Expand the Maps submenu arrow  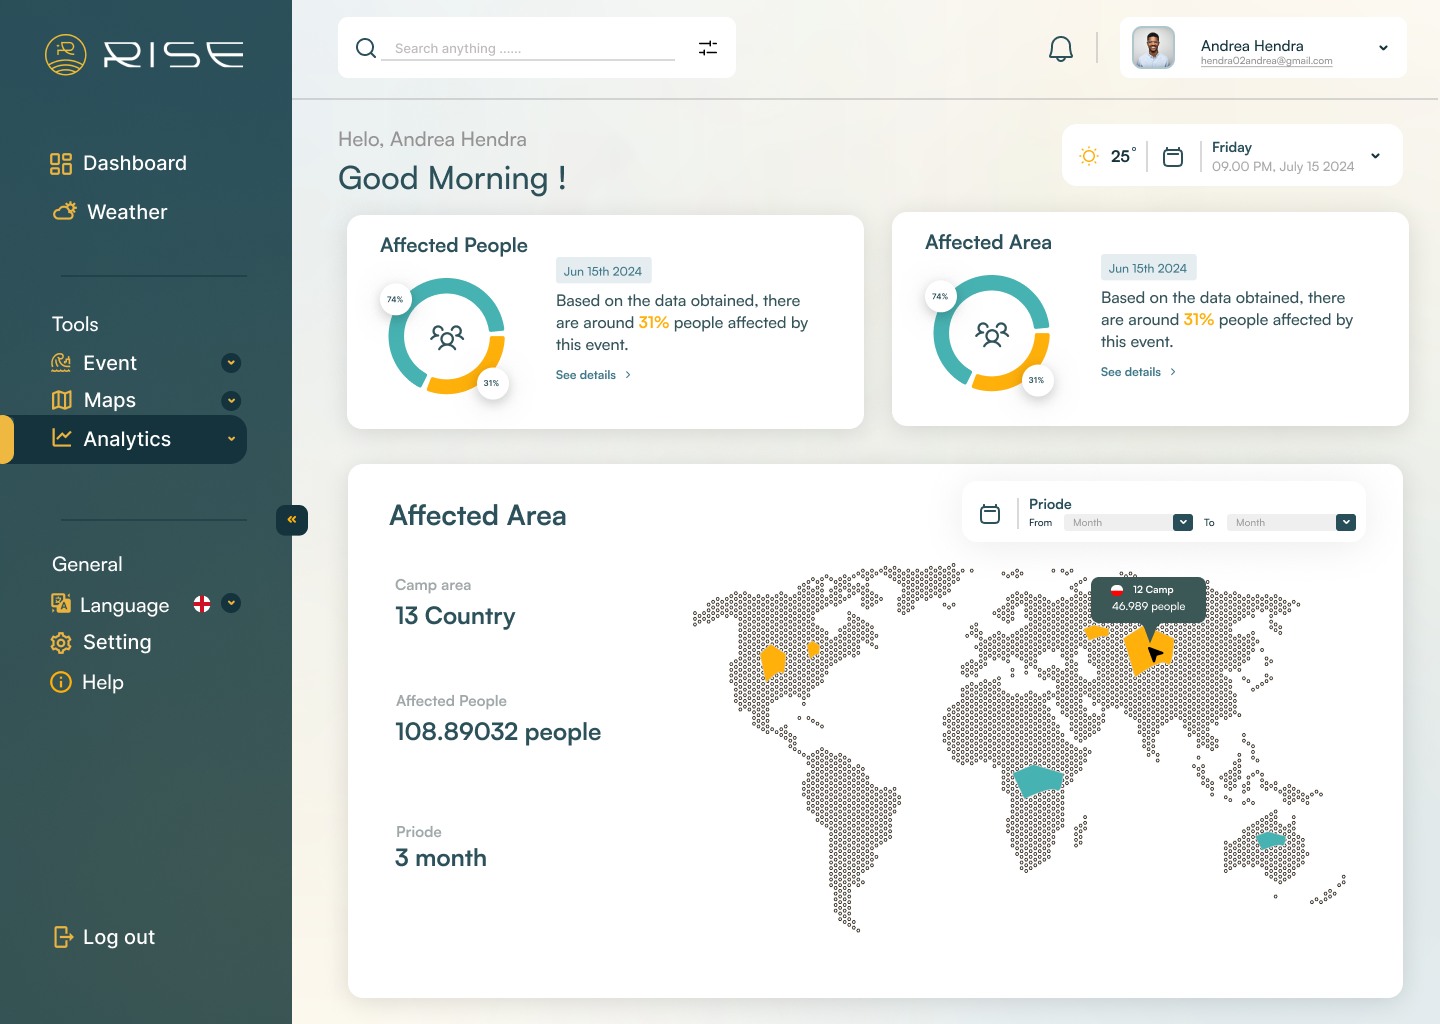231,401
